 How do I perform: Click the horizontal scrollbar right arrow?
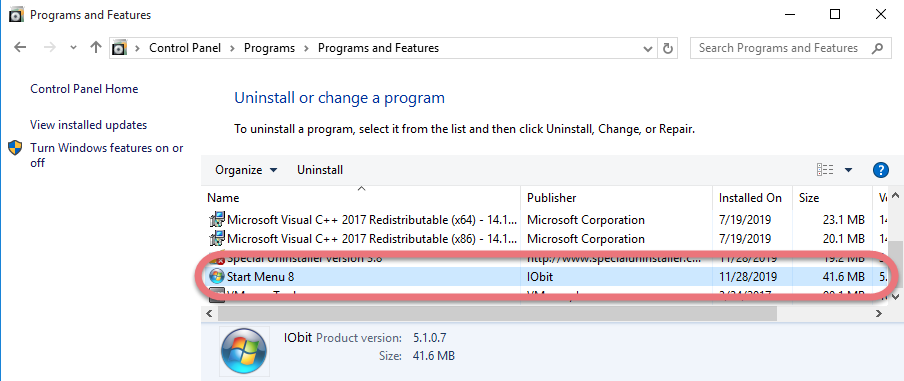[879, 314]
